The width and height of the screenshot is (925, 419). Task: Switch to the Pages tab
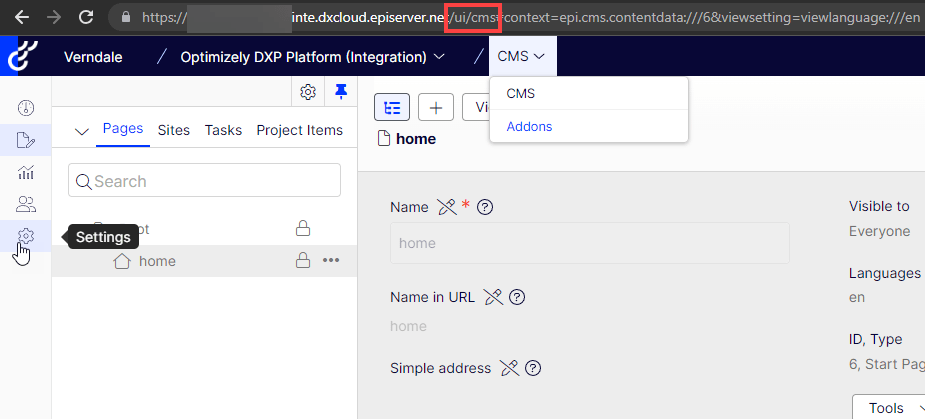tap(123, 129)
